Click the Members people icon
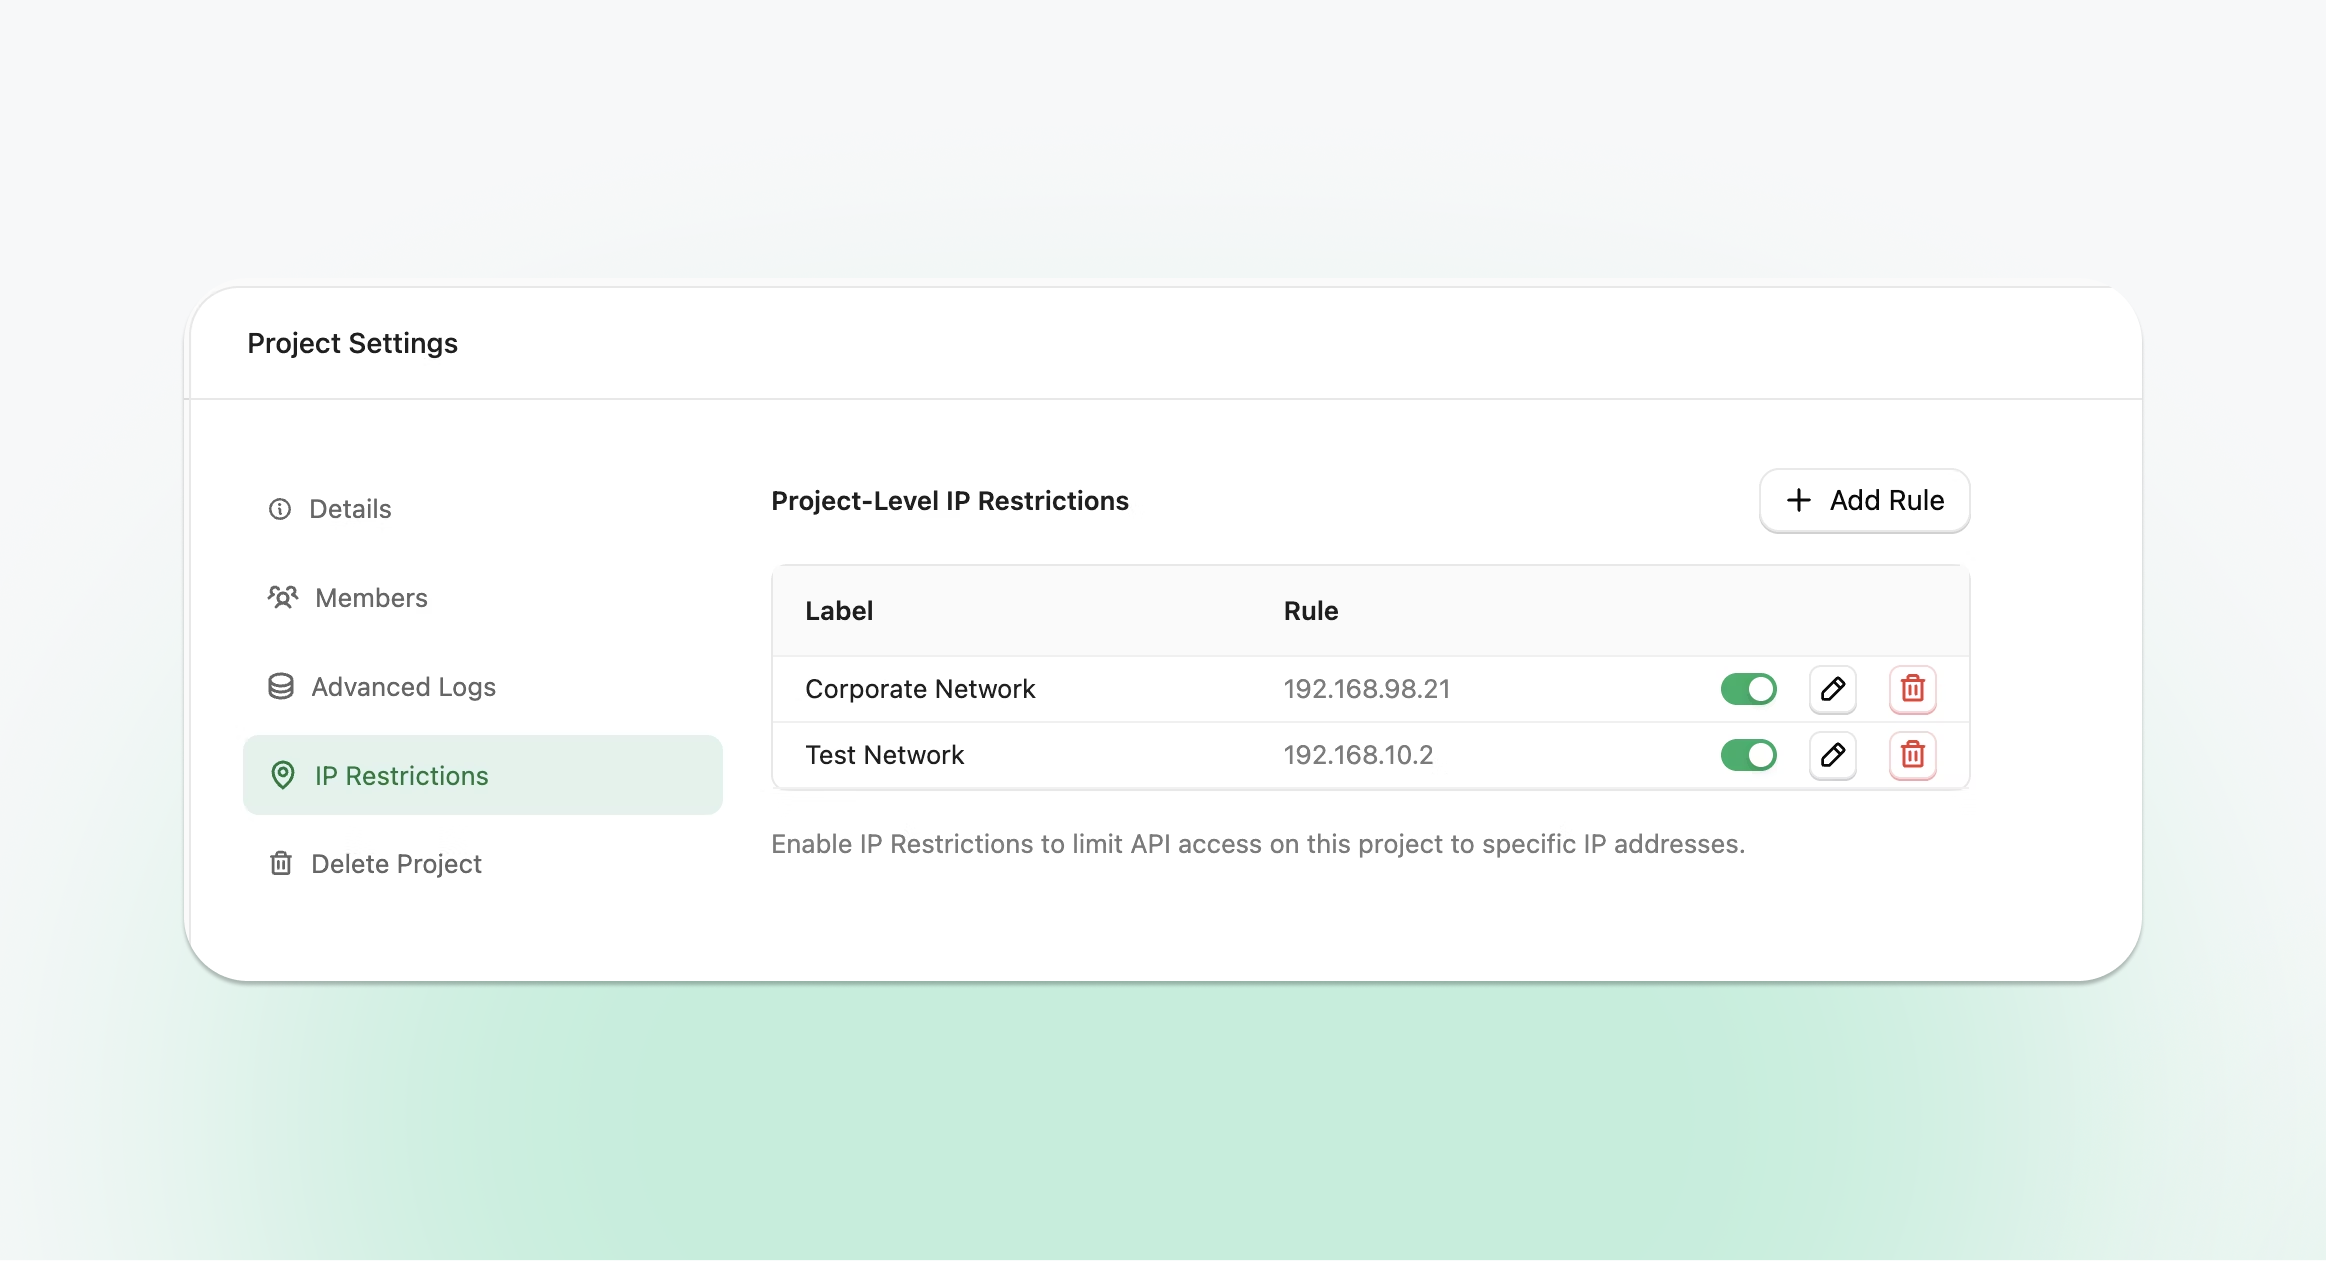The height and width of the screenshot is (1261, 2326). 283,598
